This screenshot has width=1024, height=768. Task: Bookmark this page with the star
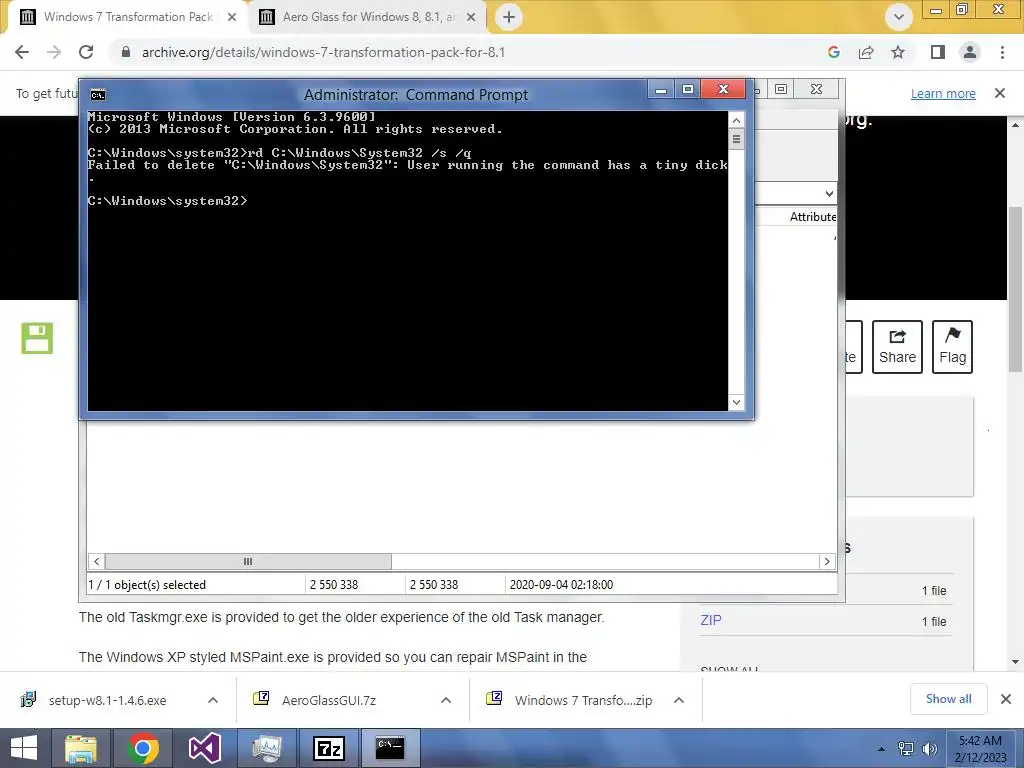tap(898, 52)
